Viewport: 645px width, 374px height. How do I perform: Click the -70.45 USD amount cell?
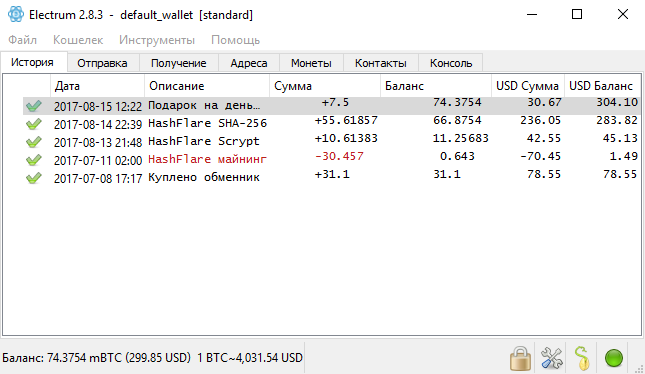click(x=541, y=156)
